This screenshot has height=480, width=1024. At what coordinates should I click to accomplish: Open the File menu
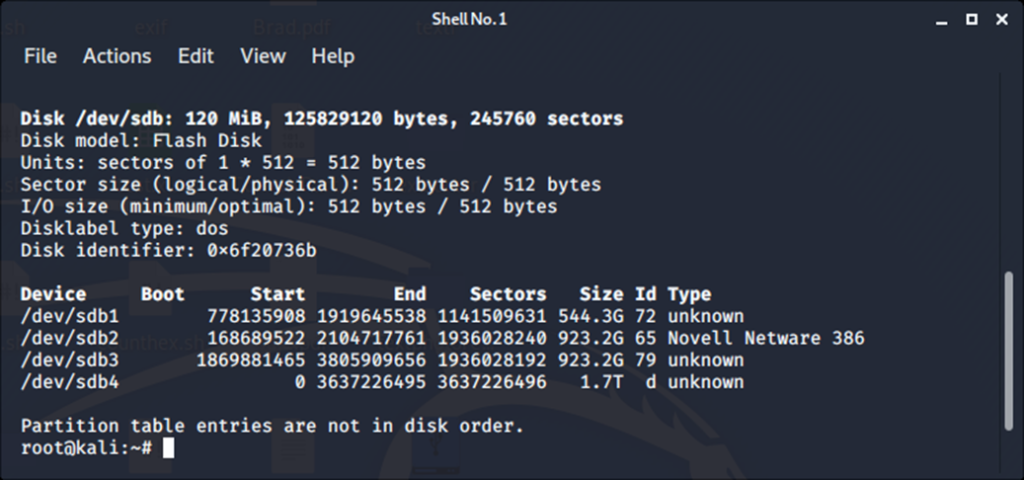click(40, 56)
